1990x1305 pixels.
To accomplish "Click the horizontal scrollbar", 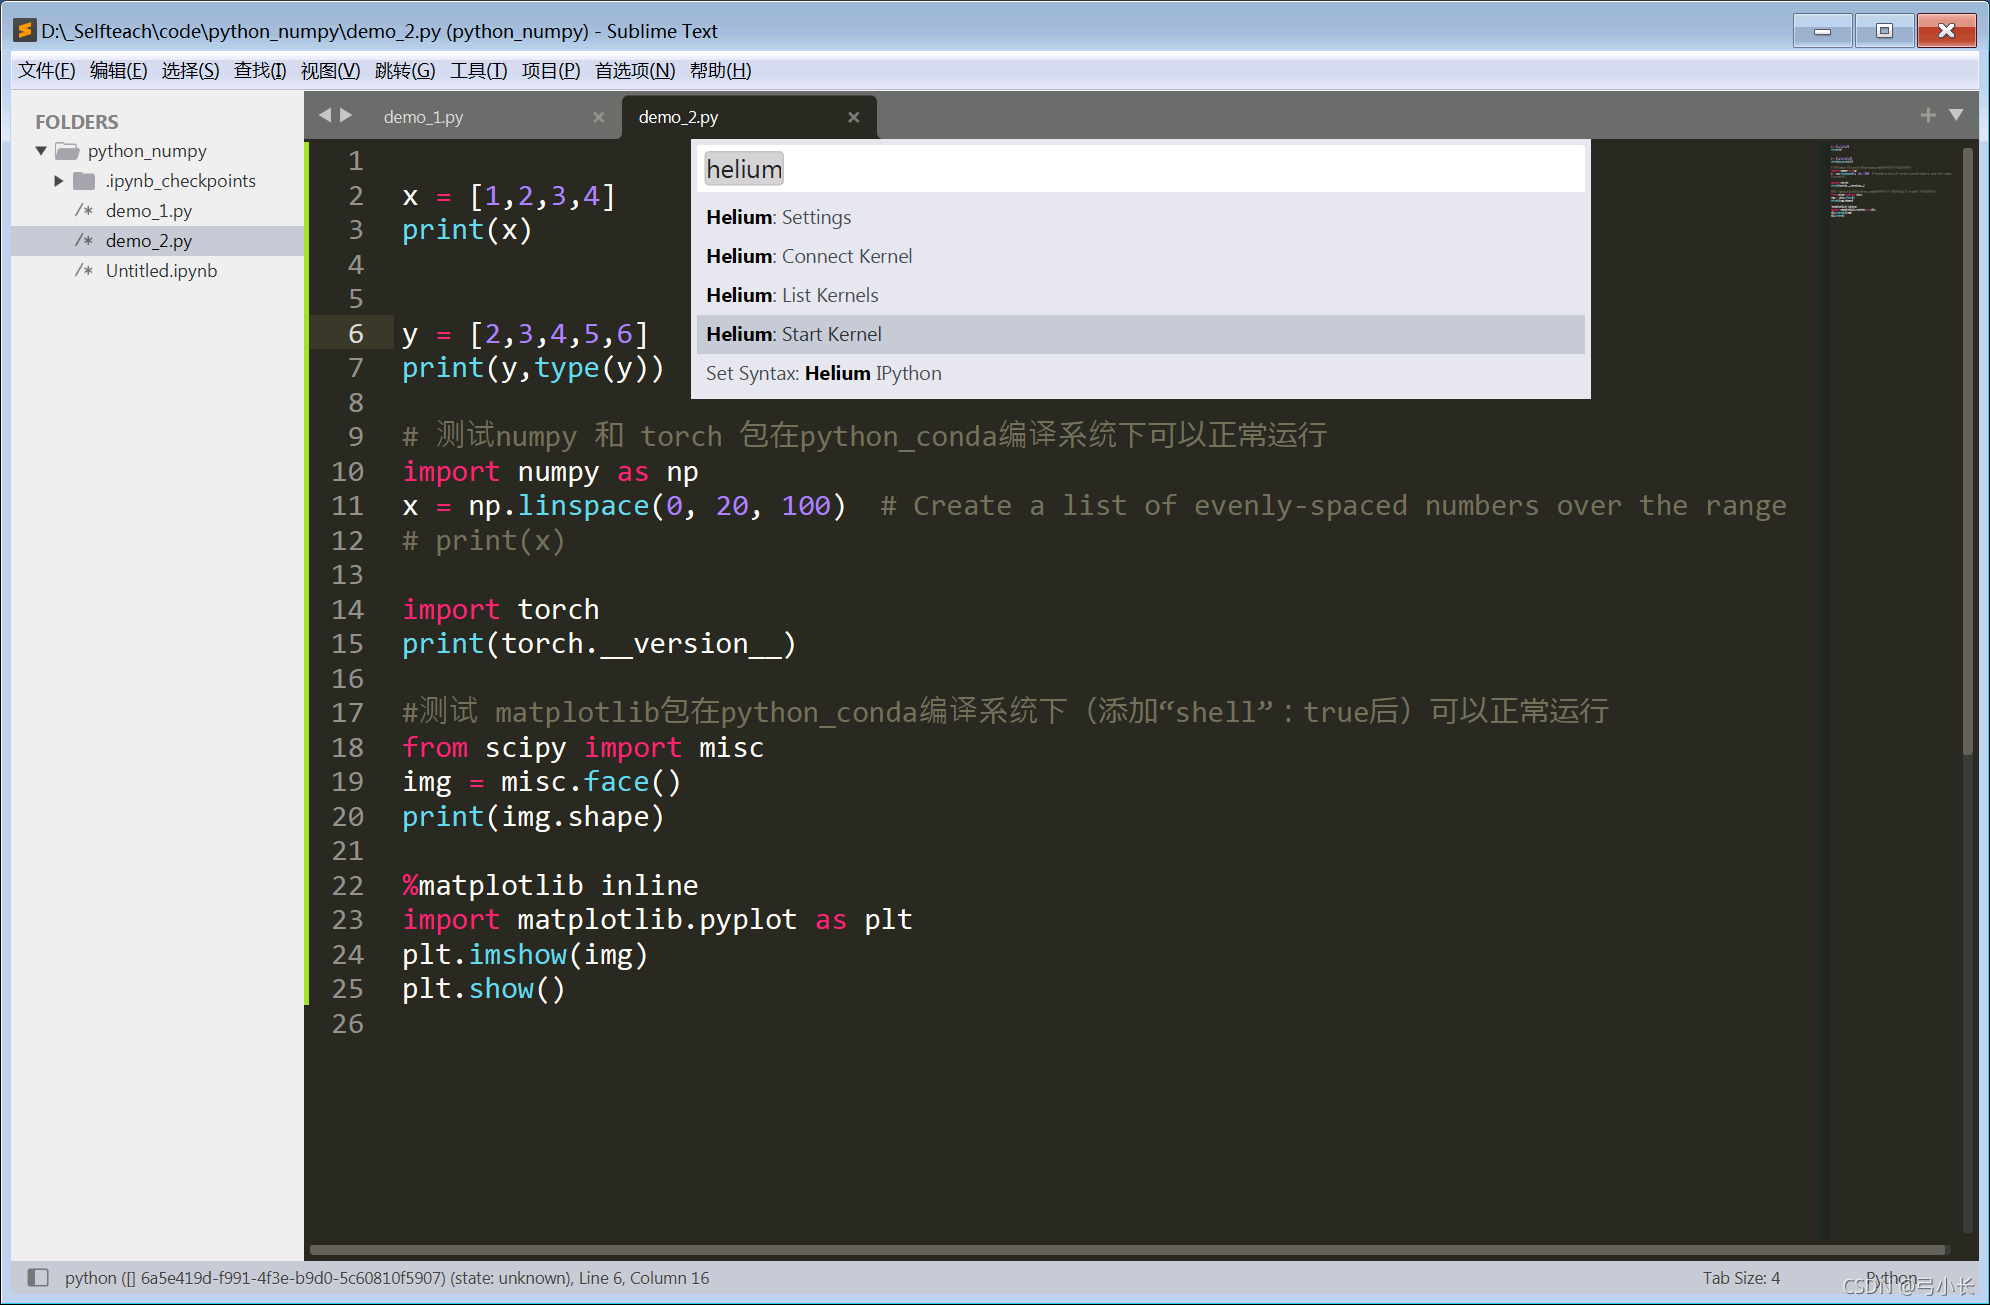I will click(1129, 1249).
